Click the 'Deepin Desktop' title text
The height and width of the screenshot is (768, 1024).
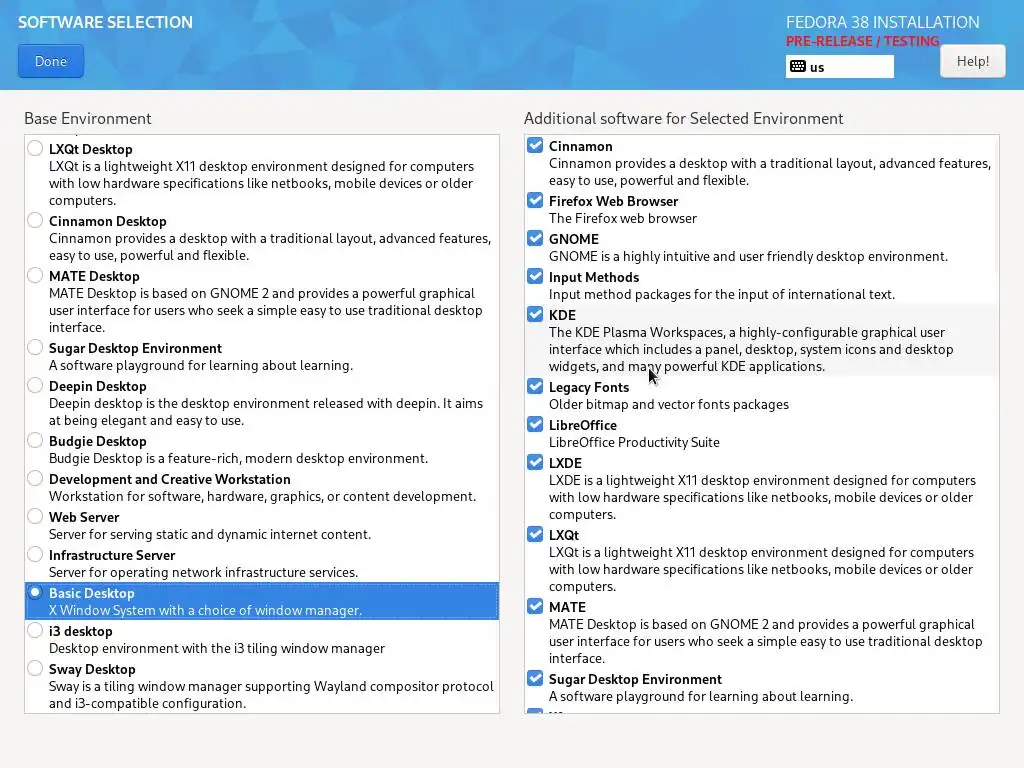click(98, 386)
